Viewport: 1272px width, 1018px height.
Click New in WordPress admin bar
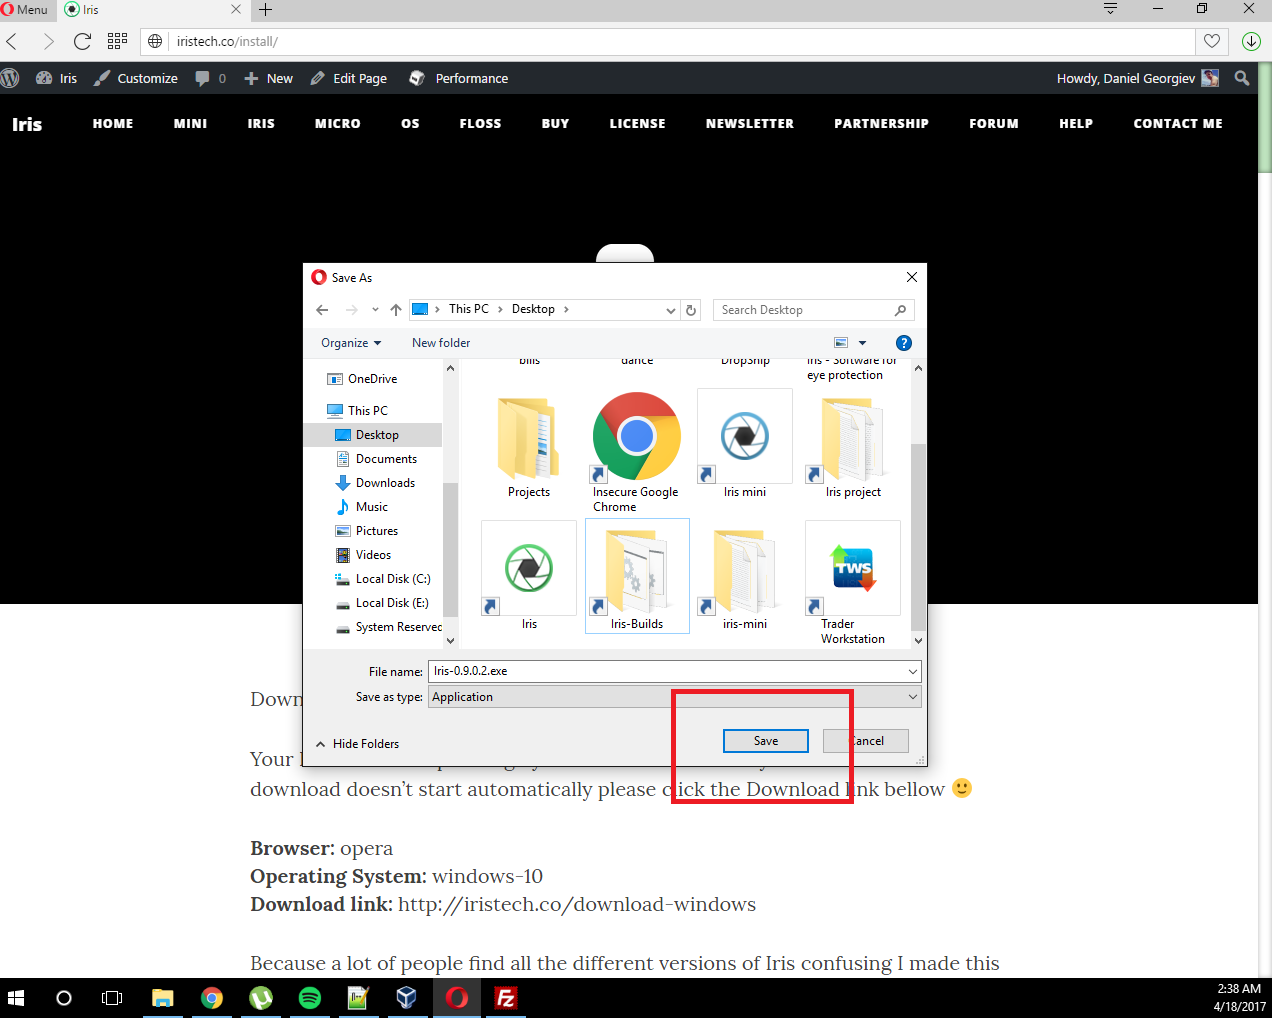pos(268,78)
